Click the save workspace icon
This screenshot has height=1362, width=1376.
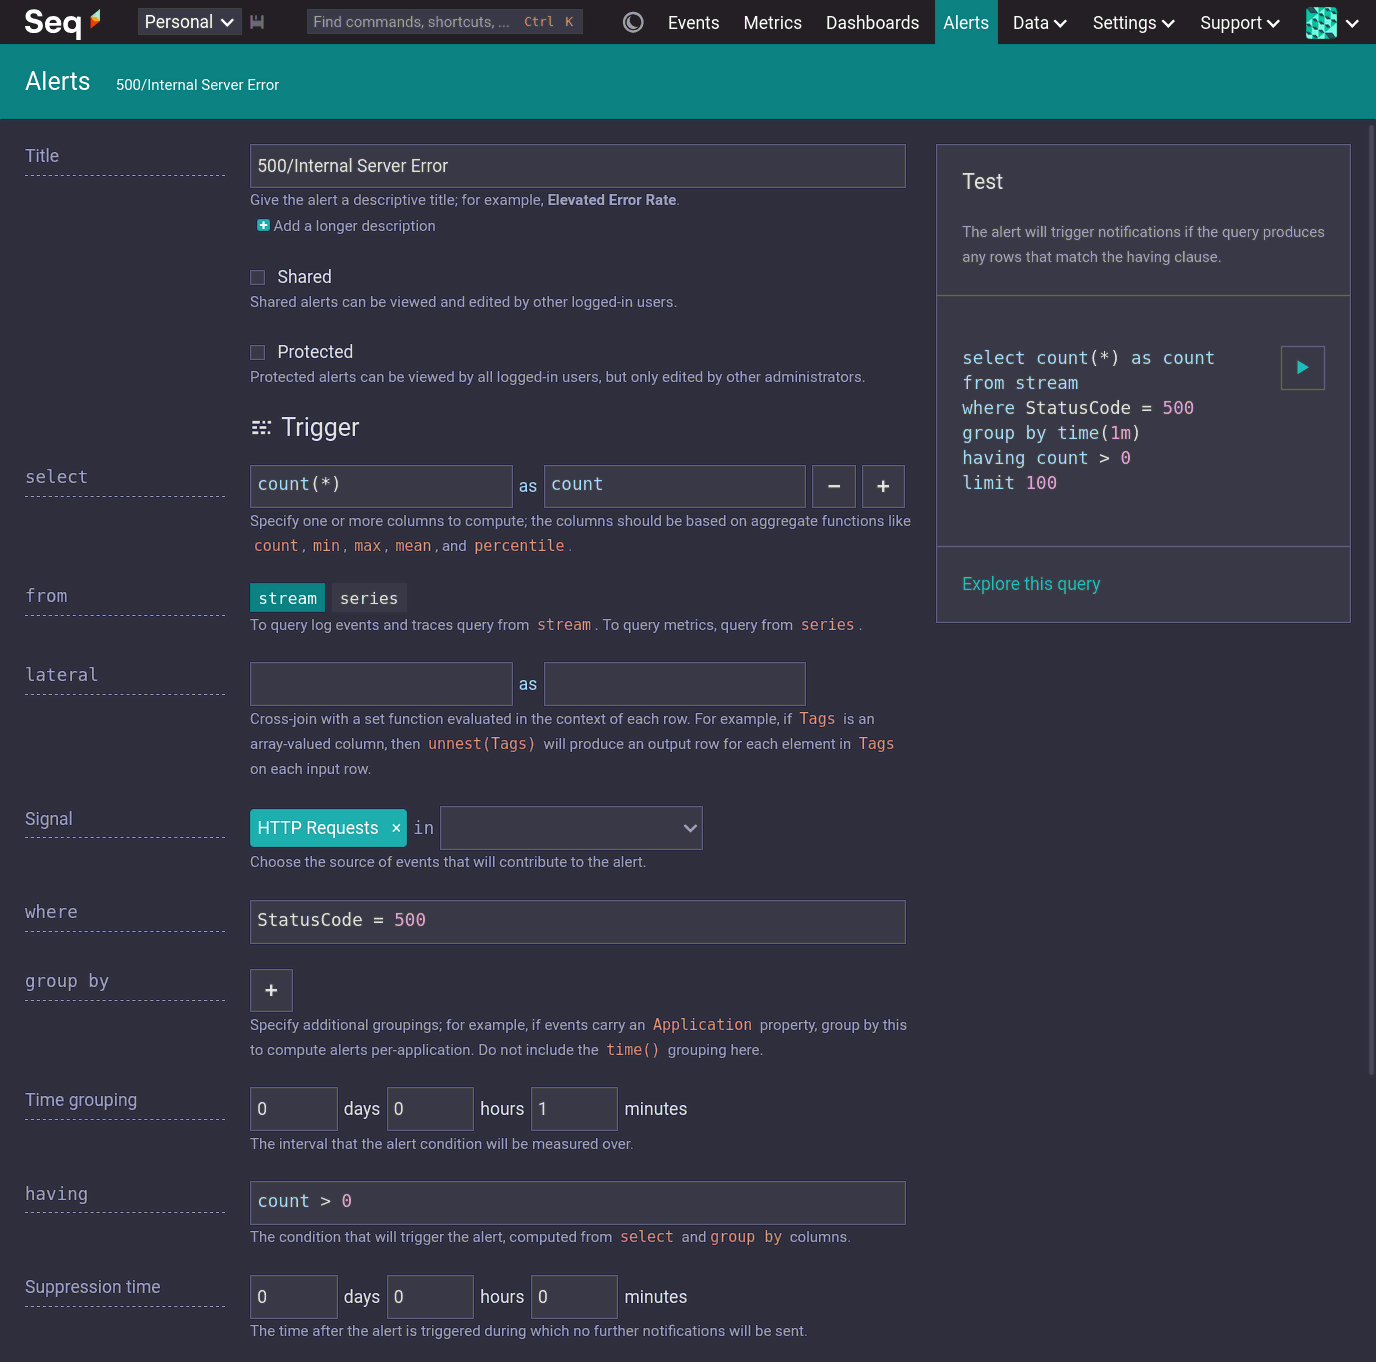pos(257,22)
